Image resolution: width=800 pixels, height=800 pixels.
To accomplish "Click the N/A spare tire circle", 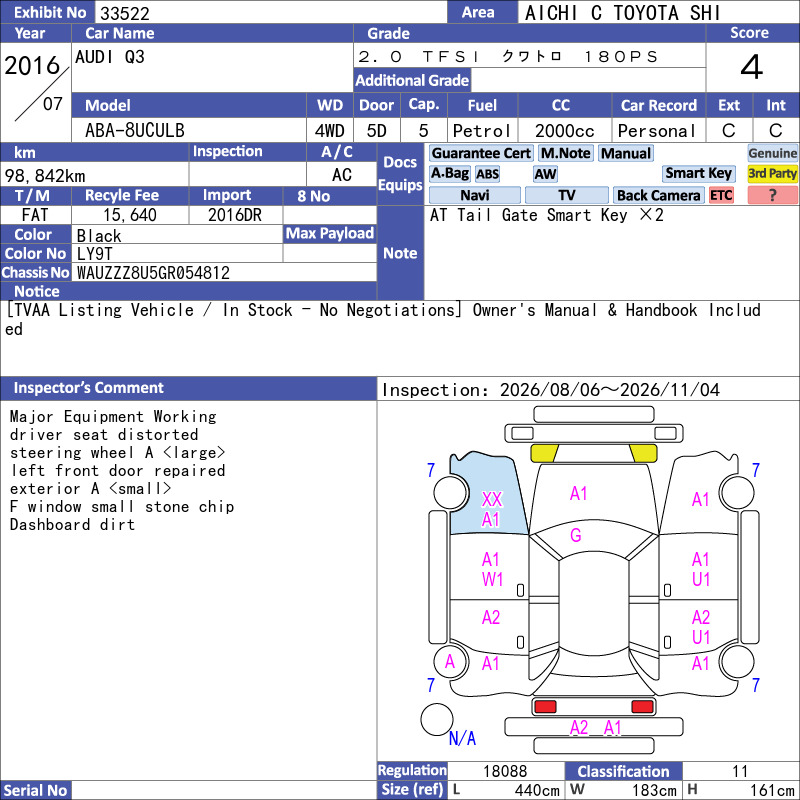I will click(x=437, y=719).
